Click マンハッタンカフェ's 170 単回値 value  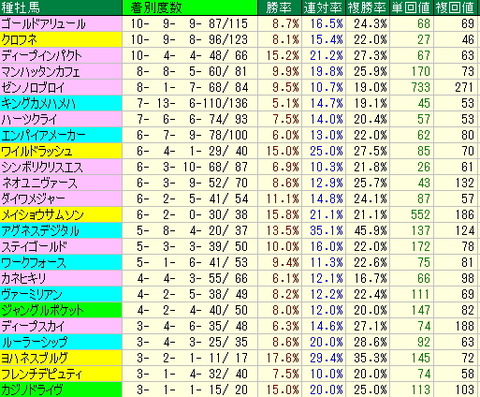pos(421,72)
